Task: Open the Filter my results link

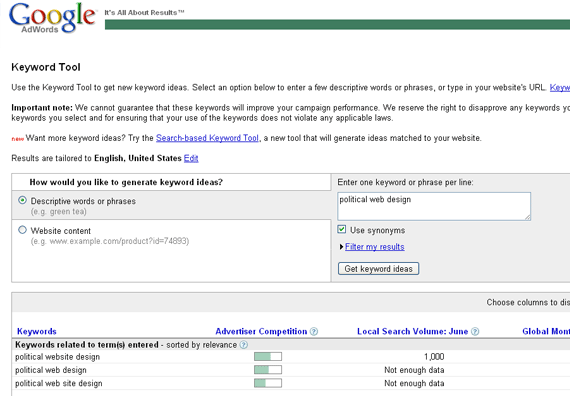Action: click(374, 247)
